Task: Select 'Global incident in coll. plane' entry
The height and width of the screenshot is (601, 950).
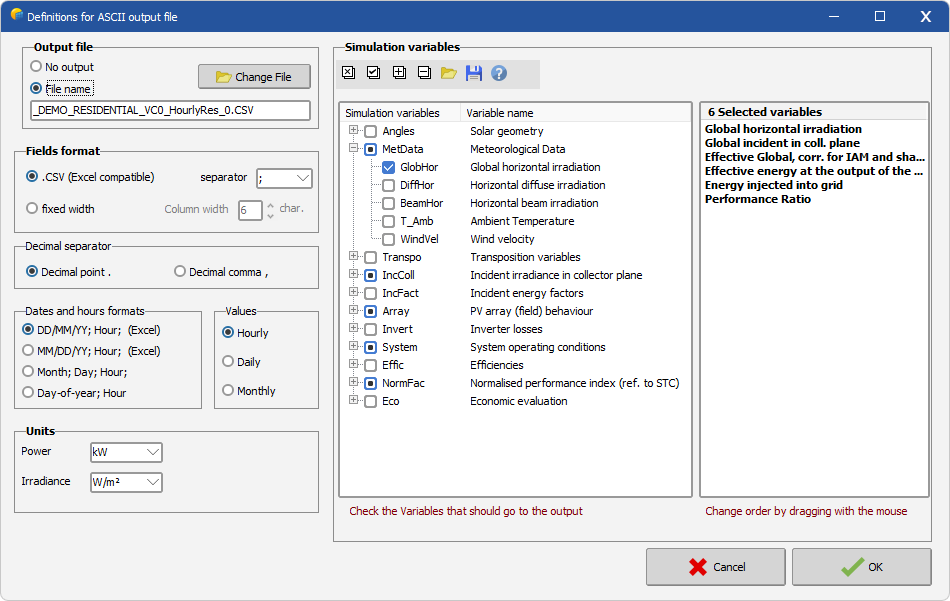Action: point(782,143)
